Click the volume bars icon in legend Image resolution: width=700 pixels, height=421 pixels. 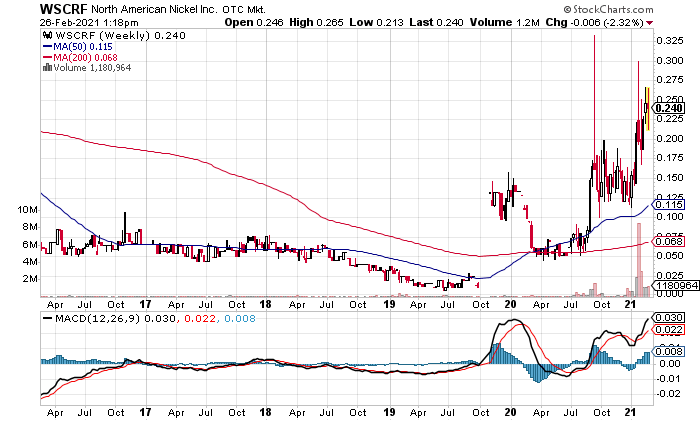47,67
